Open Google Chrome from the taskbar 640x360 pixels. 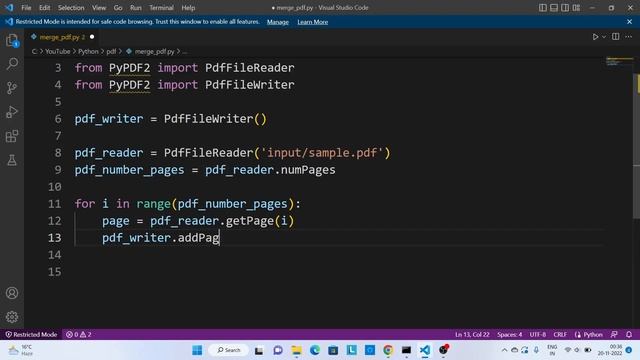coord(388,350)
